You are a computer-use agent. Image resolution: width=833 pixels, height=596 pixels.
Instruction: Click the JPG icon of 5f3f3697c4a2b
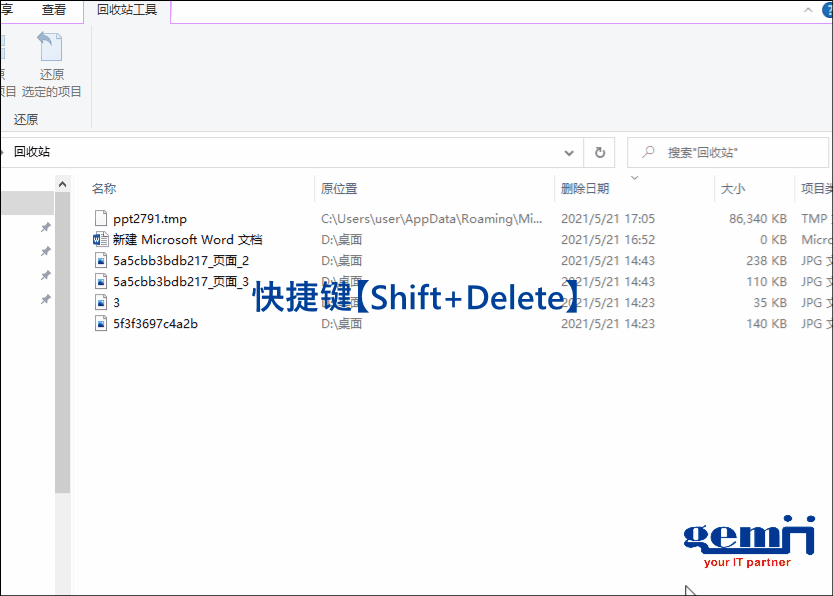pyautogui.click(x=100, y=323)
